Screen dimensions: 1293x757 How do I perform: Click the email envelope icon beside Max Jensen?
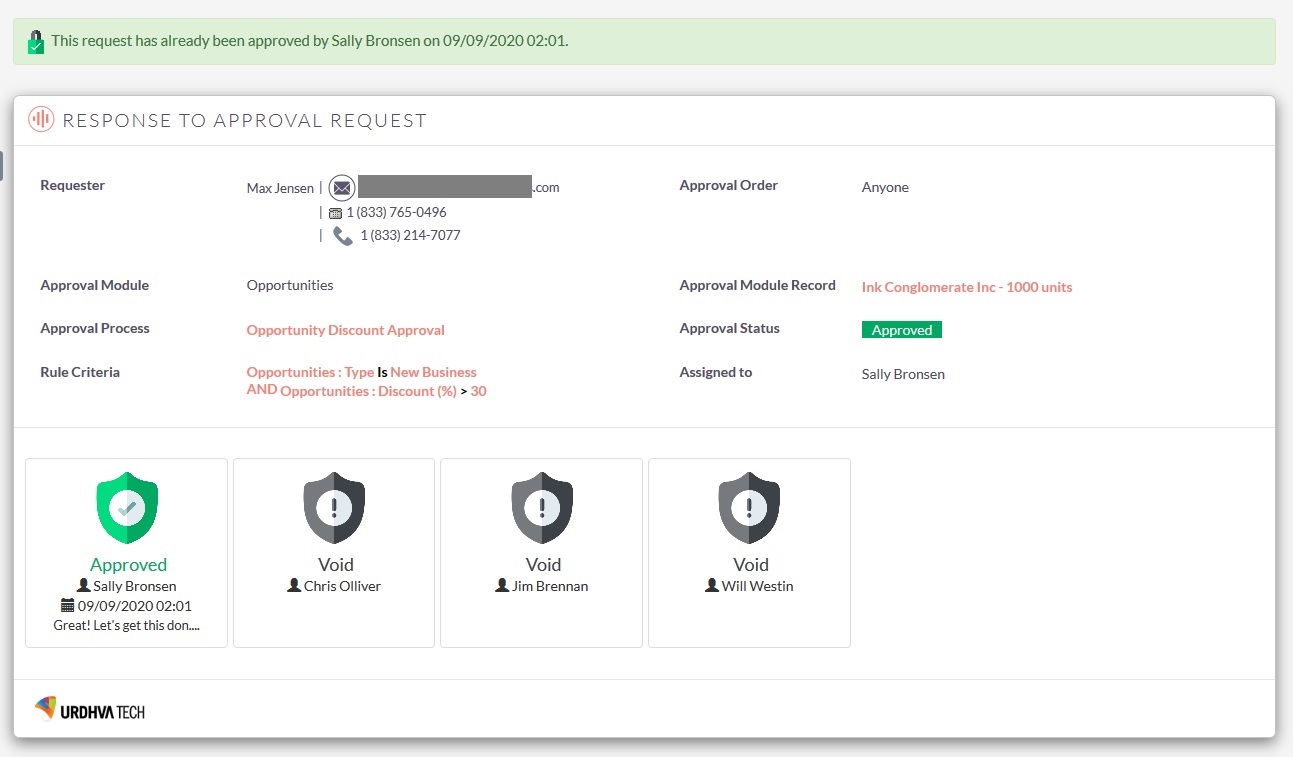[342, 187]
